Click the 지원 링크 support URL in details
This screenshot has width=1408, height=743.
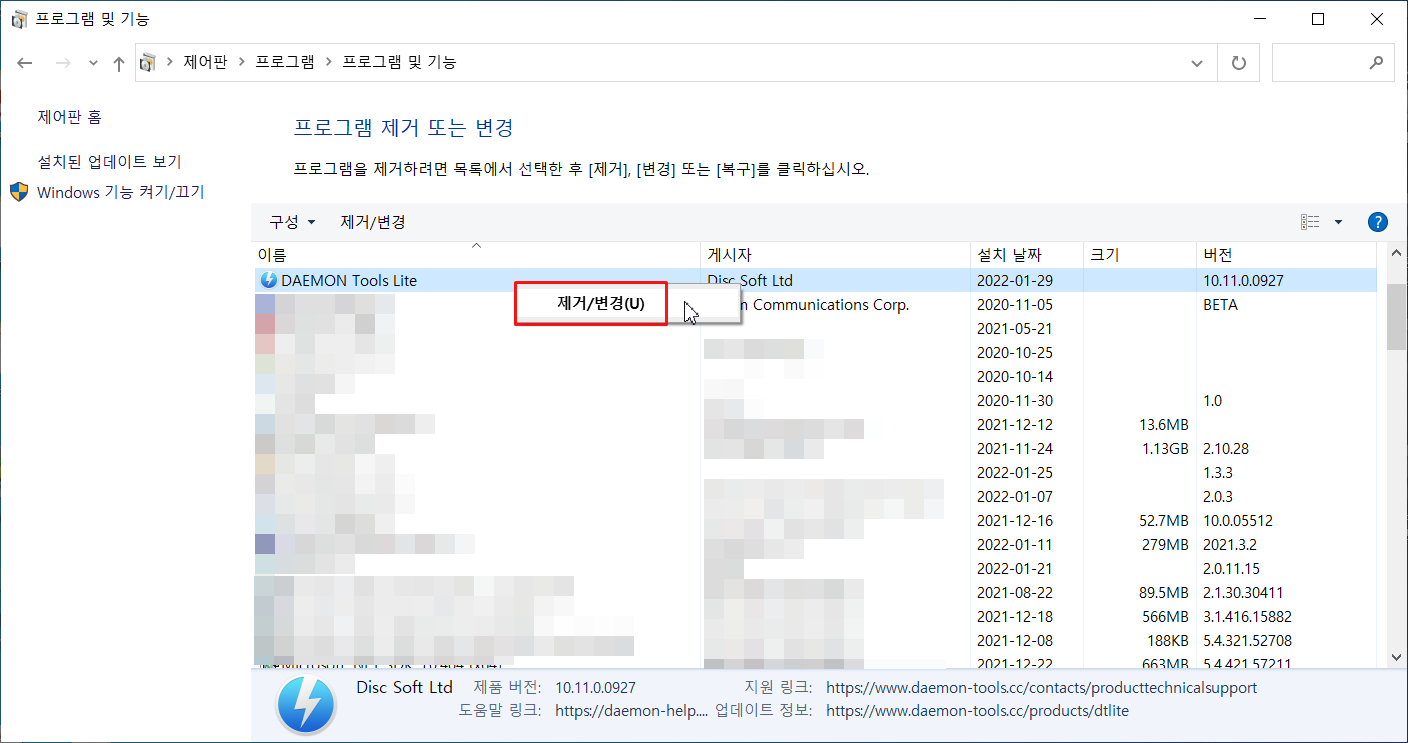click(1041, 688)
